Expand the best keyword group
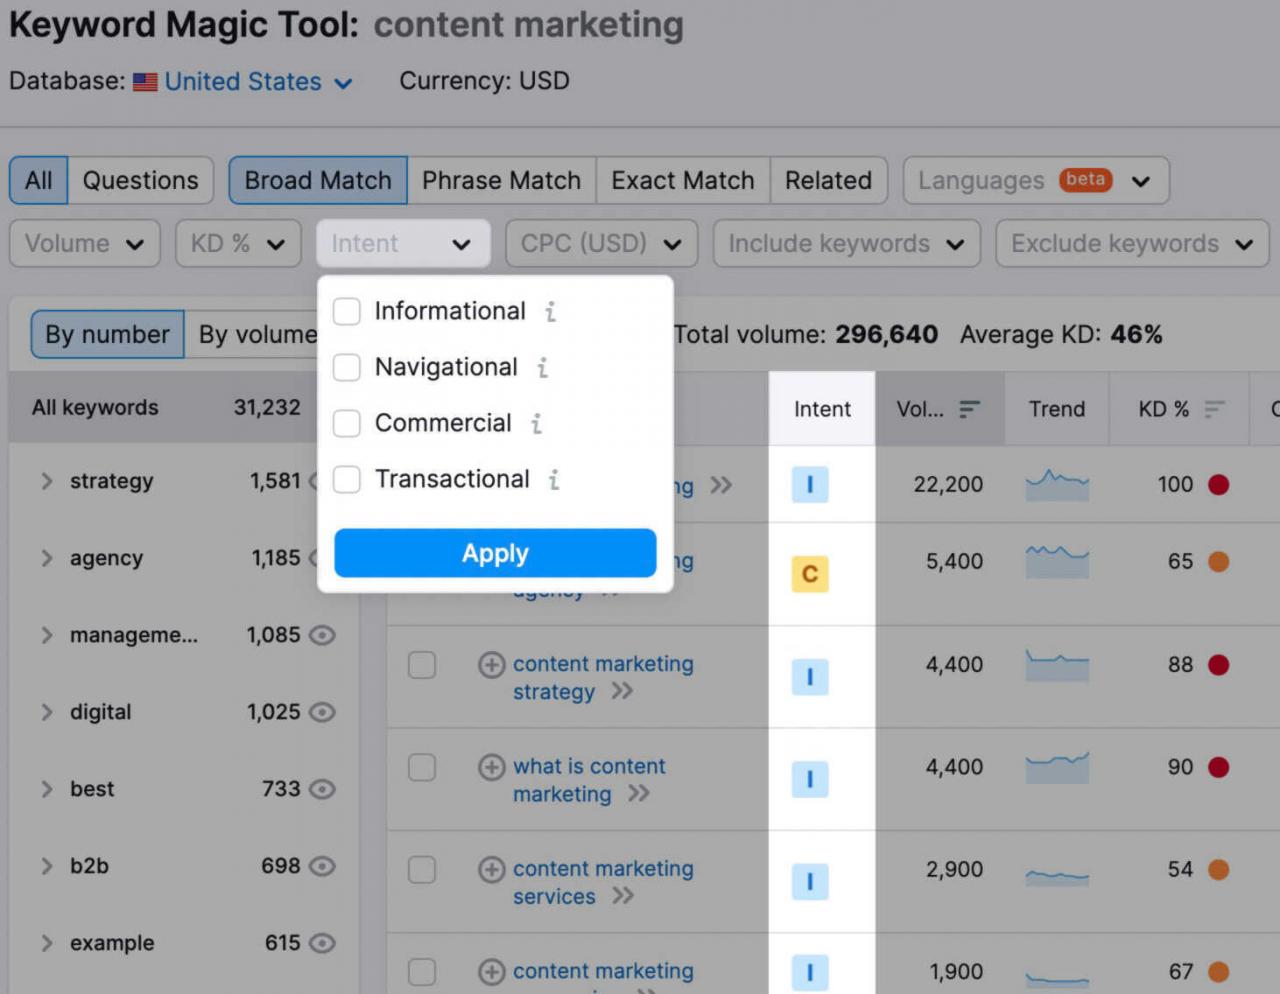This screenshot has width=1280, height=994. point(47,789)
